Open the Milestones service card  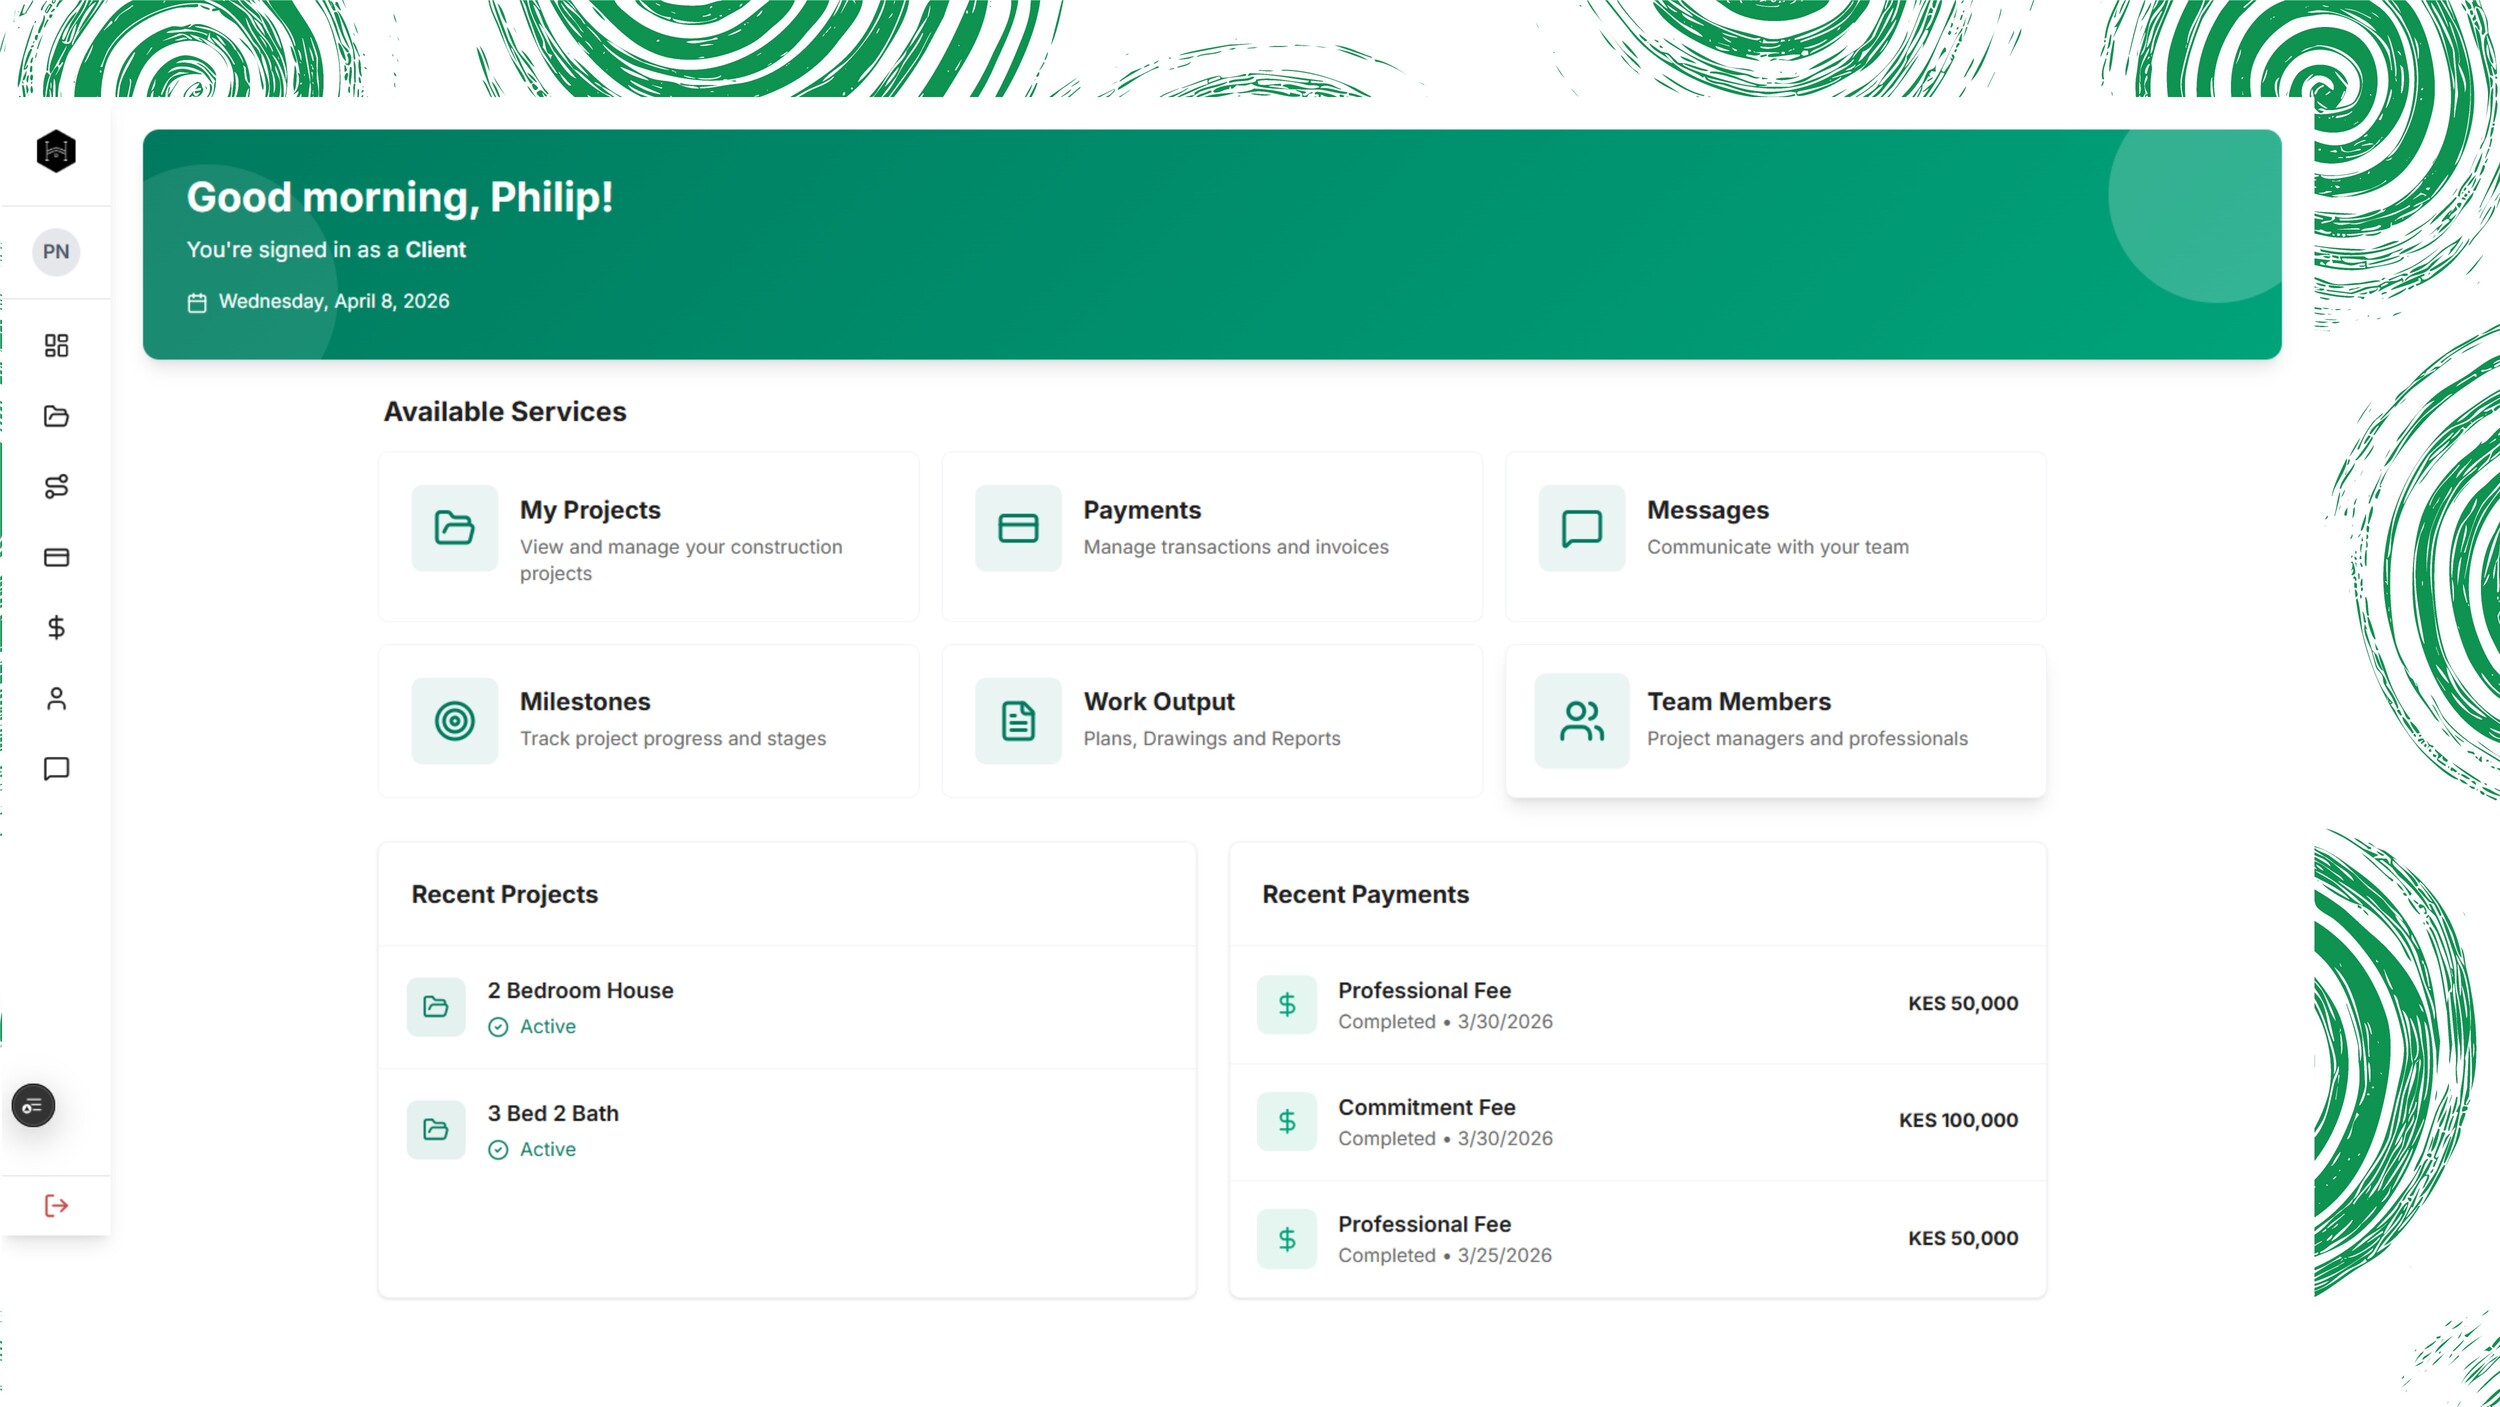point(649,721)
